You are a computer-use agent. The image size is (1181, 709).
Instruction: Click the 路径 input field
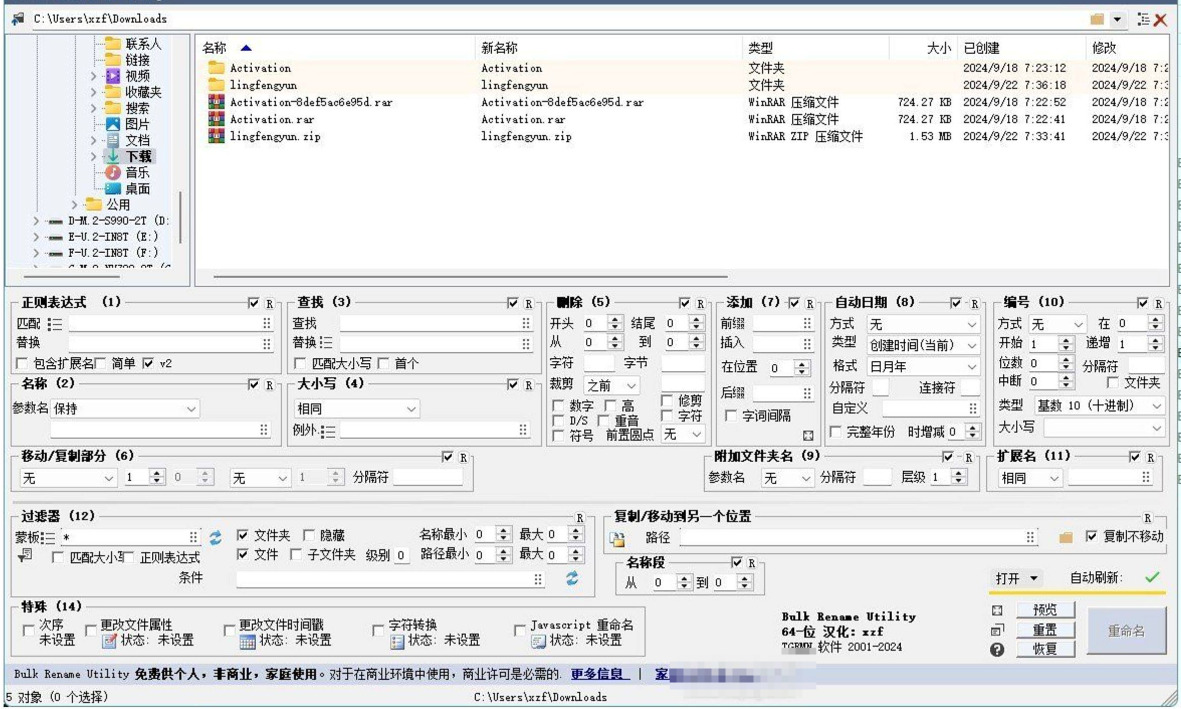point(858,537)
